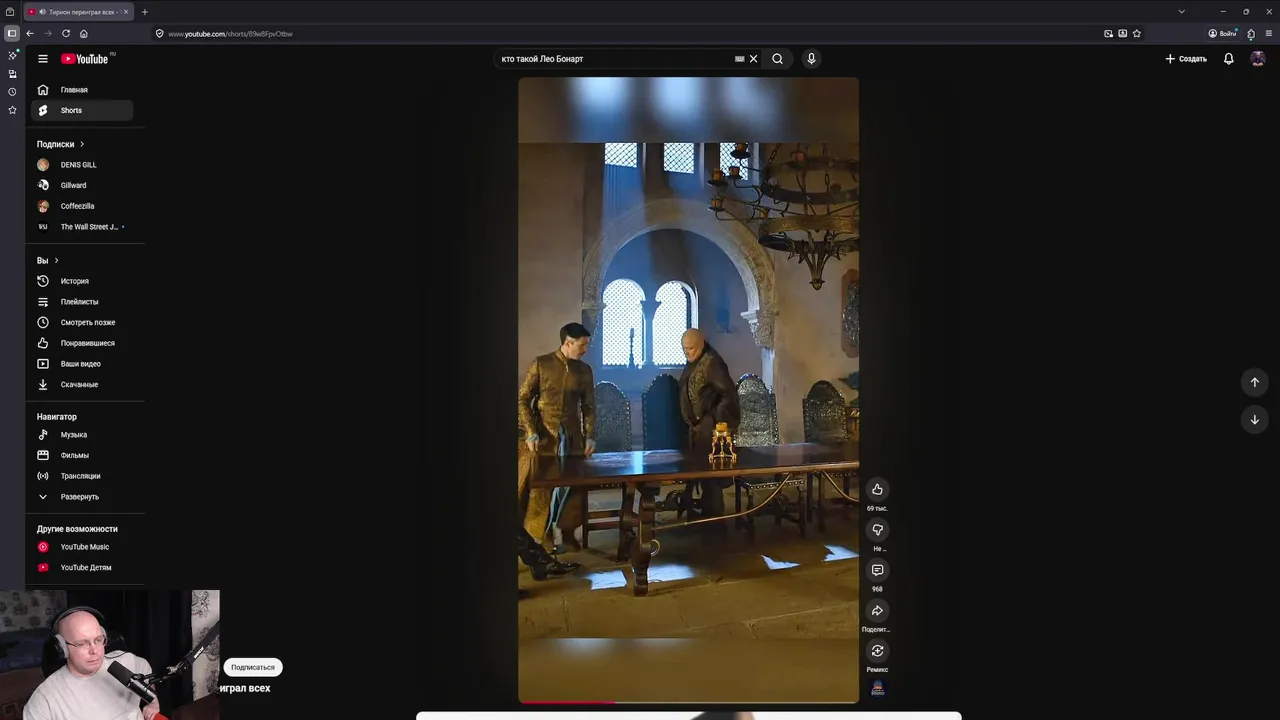This screenshot has width=1280, height=720.
Task: Focus the YouTube search field
Action: point(615,59)
